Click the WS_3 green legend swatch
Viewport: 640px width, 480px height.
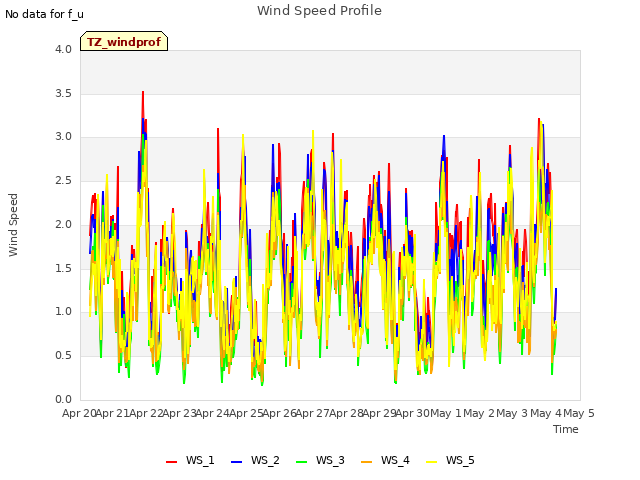click(301, 462)
